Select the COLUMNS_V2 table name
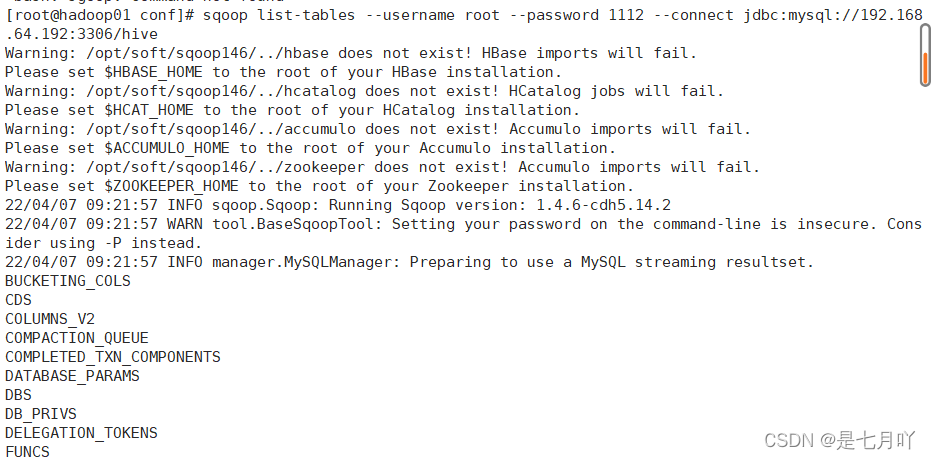Screen dimensions: 931x460 (50, 319)
